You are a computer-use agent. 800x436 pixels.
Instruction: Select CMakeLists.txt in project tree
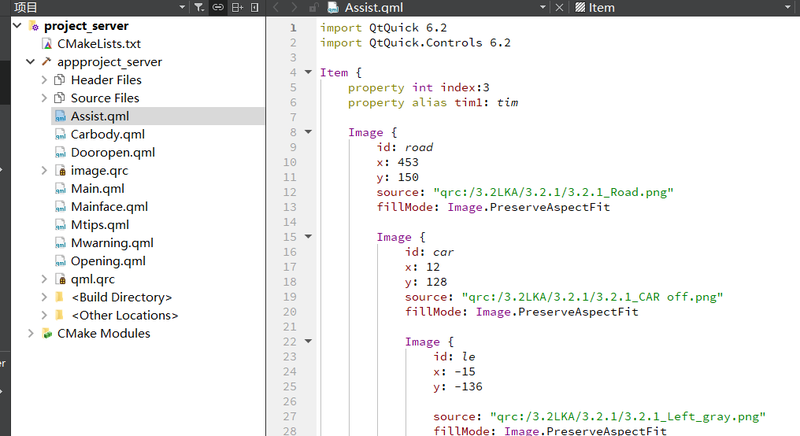tap(98, 44)
